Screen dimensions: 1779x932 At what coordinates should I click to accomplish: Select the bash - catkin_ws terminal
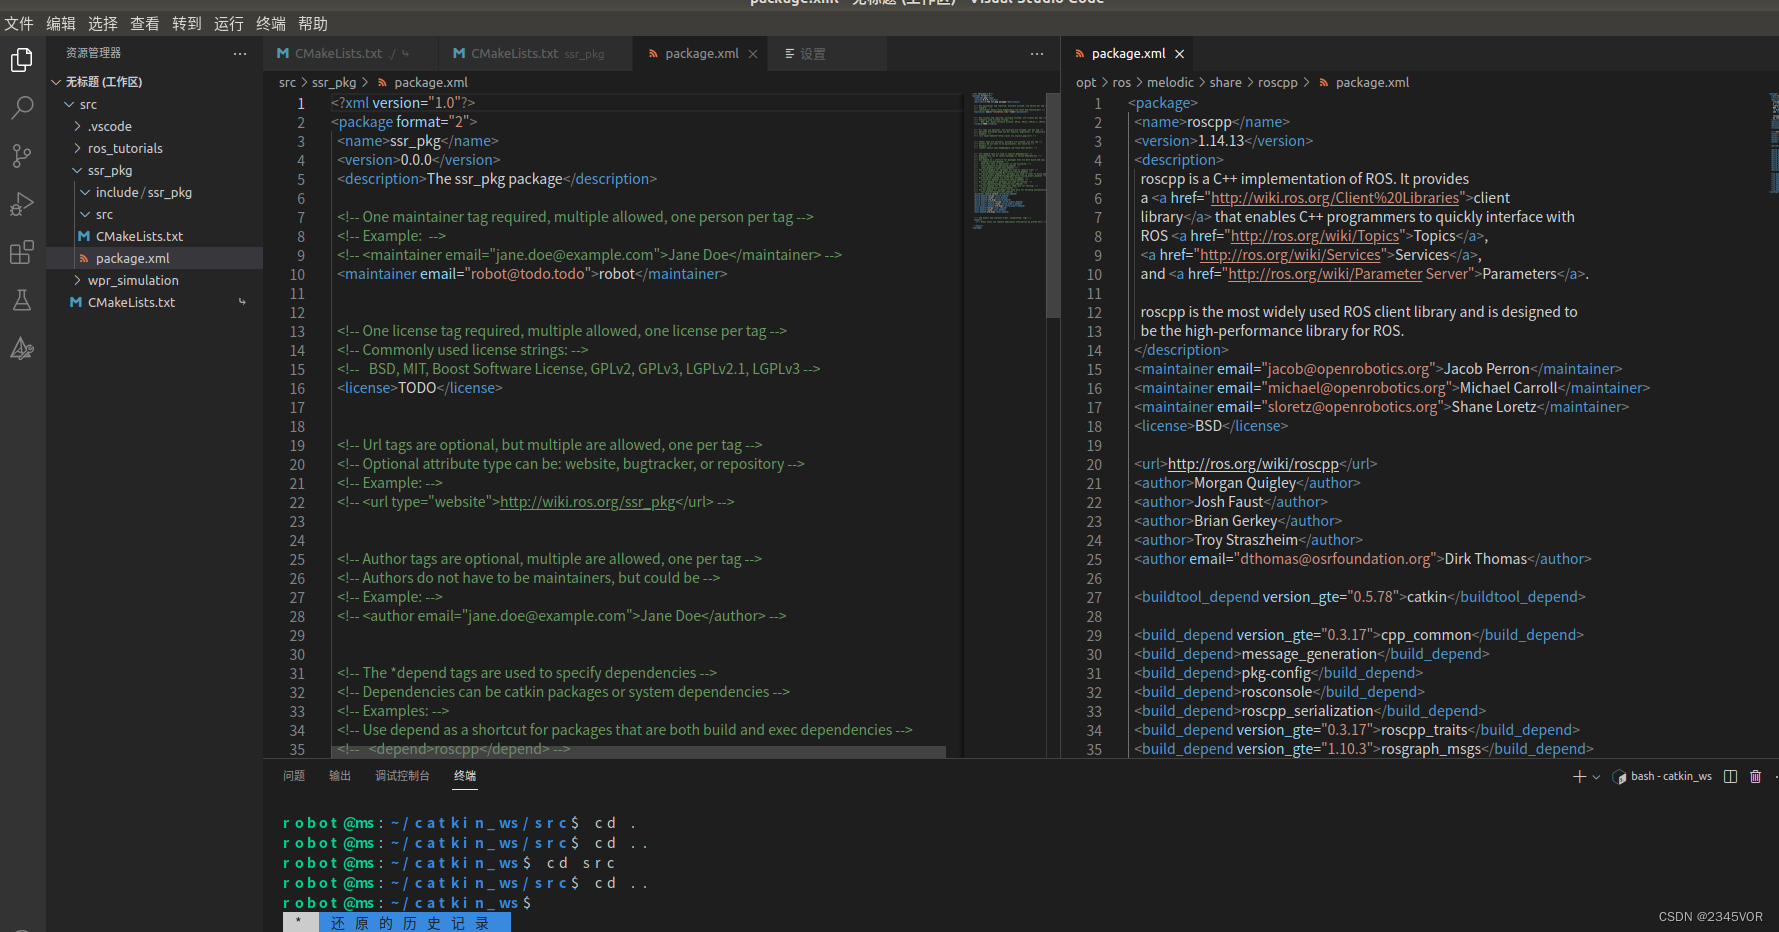(1662, 776)
